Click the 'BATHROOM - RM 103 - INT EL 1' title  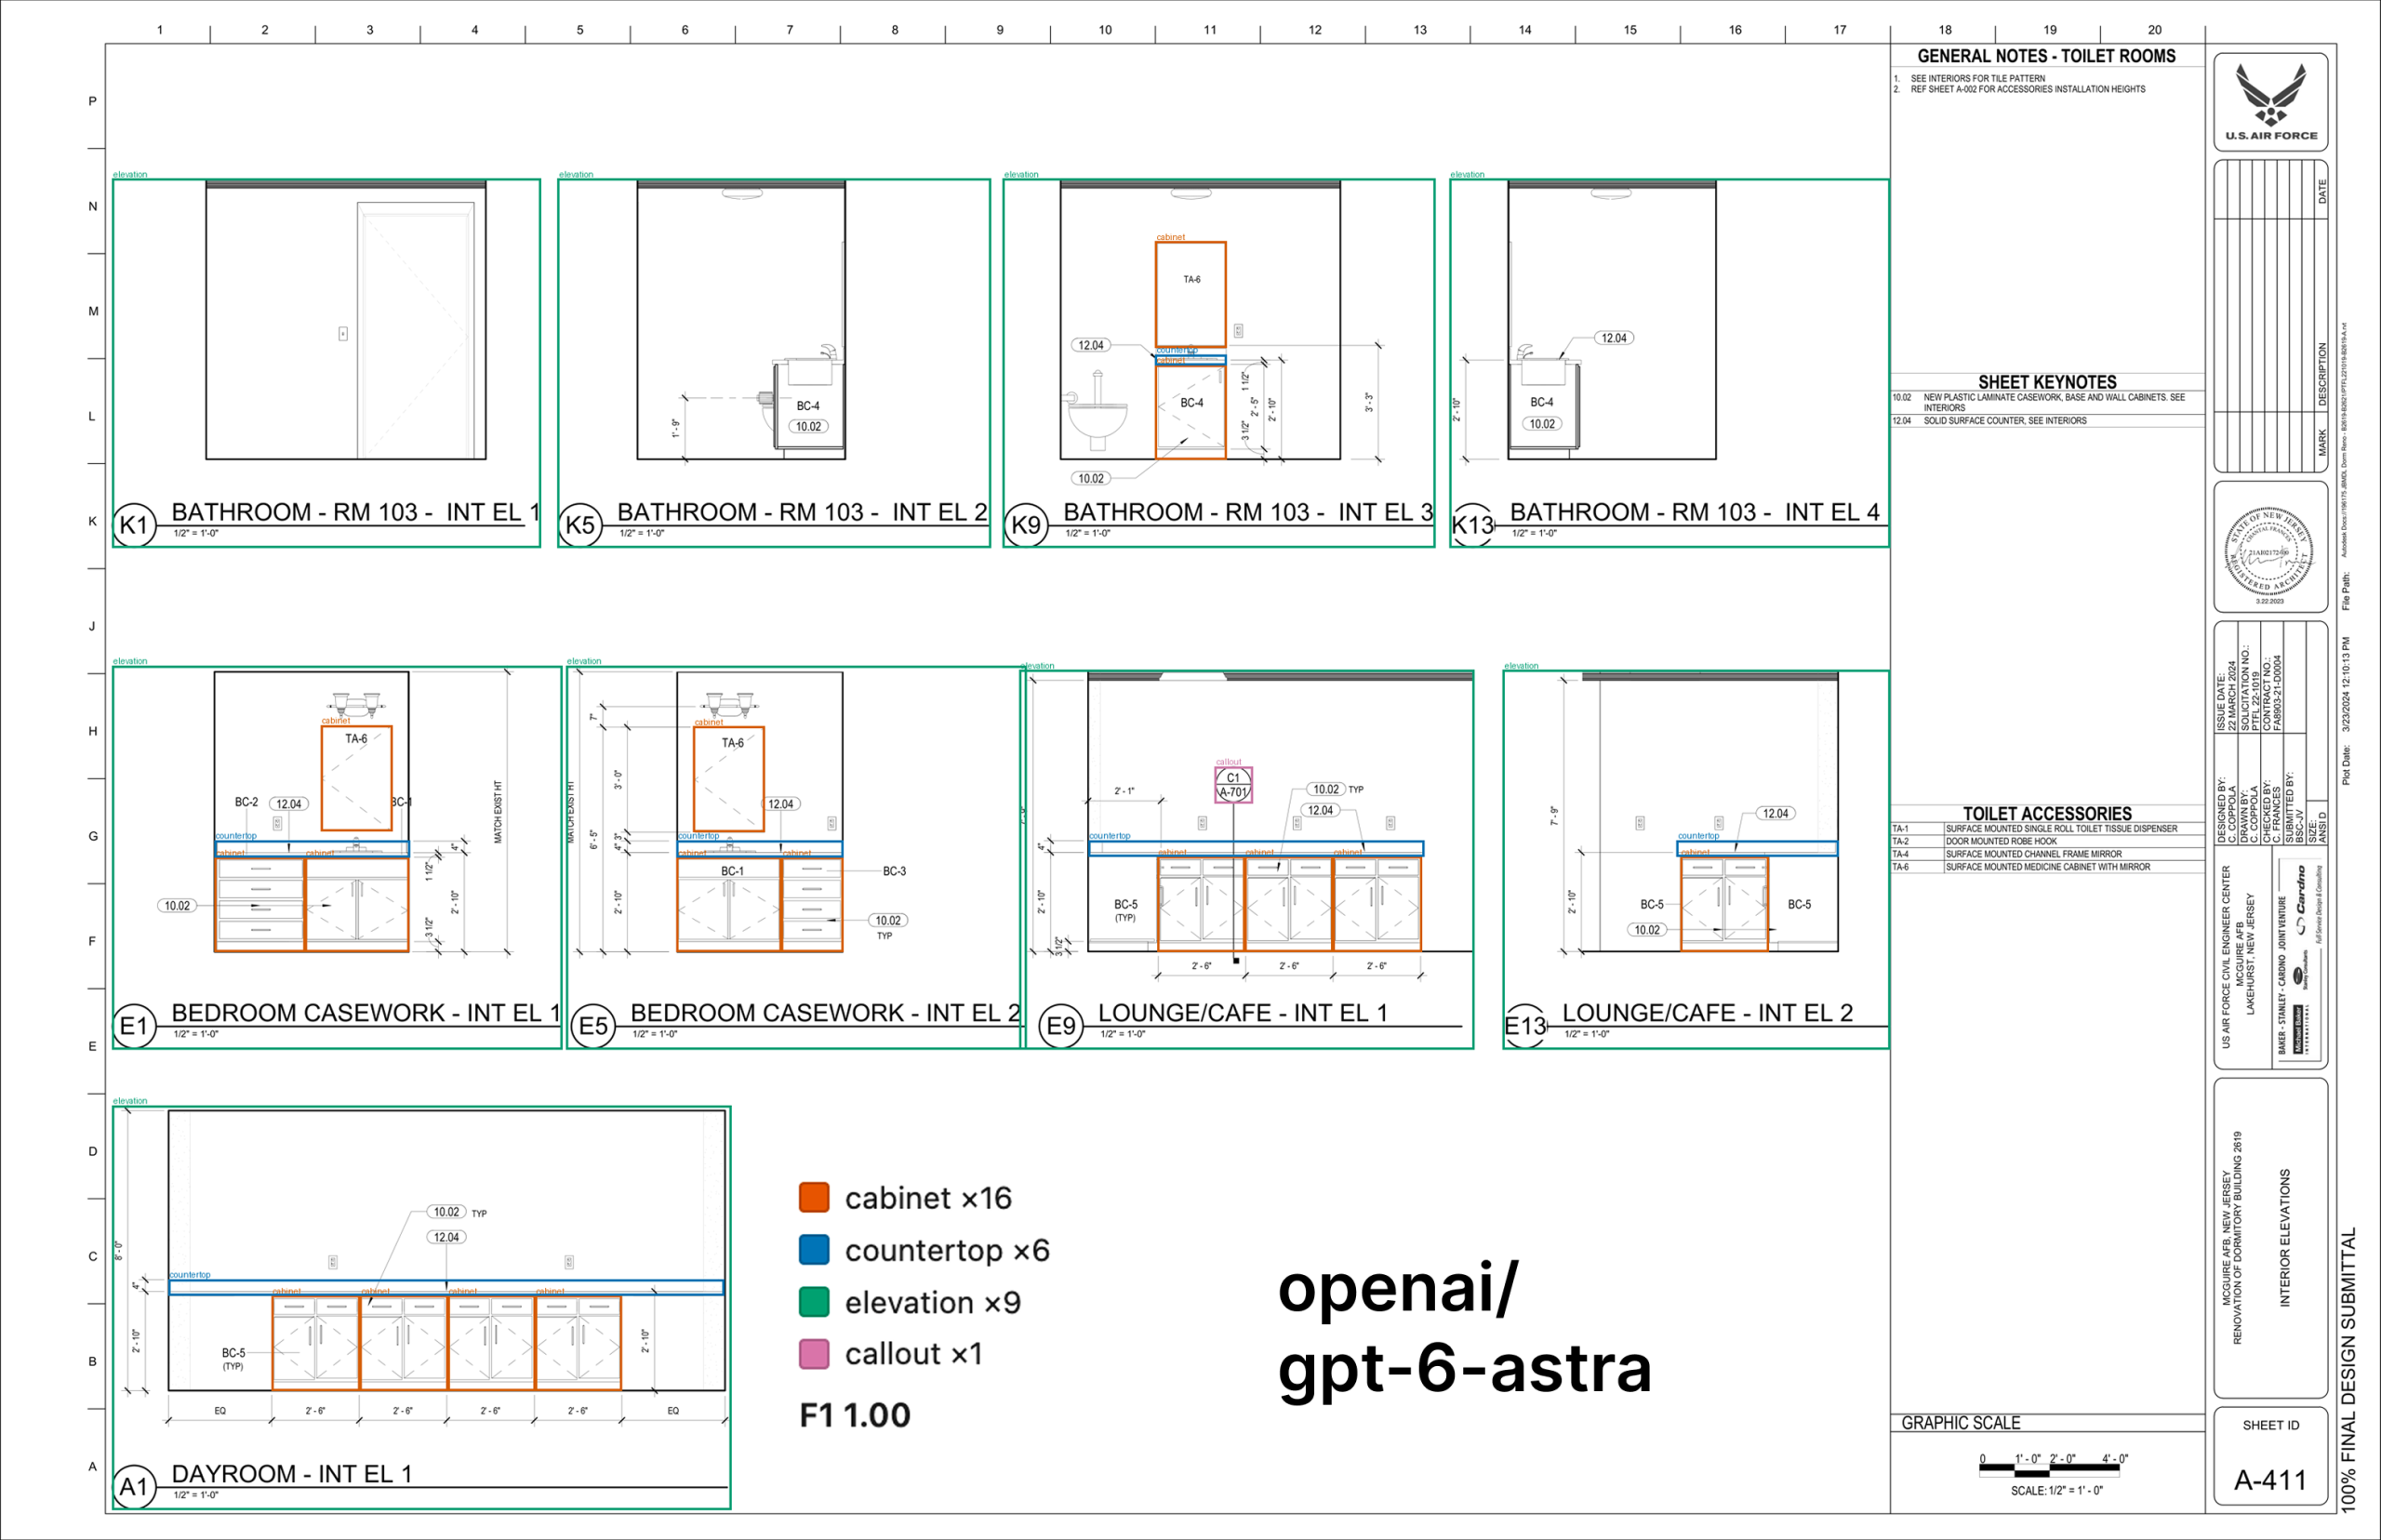356,512
